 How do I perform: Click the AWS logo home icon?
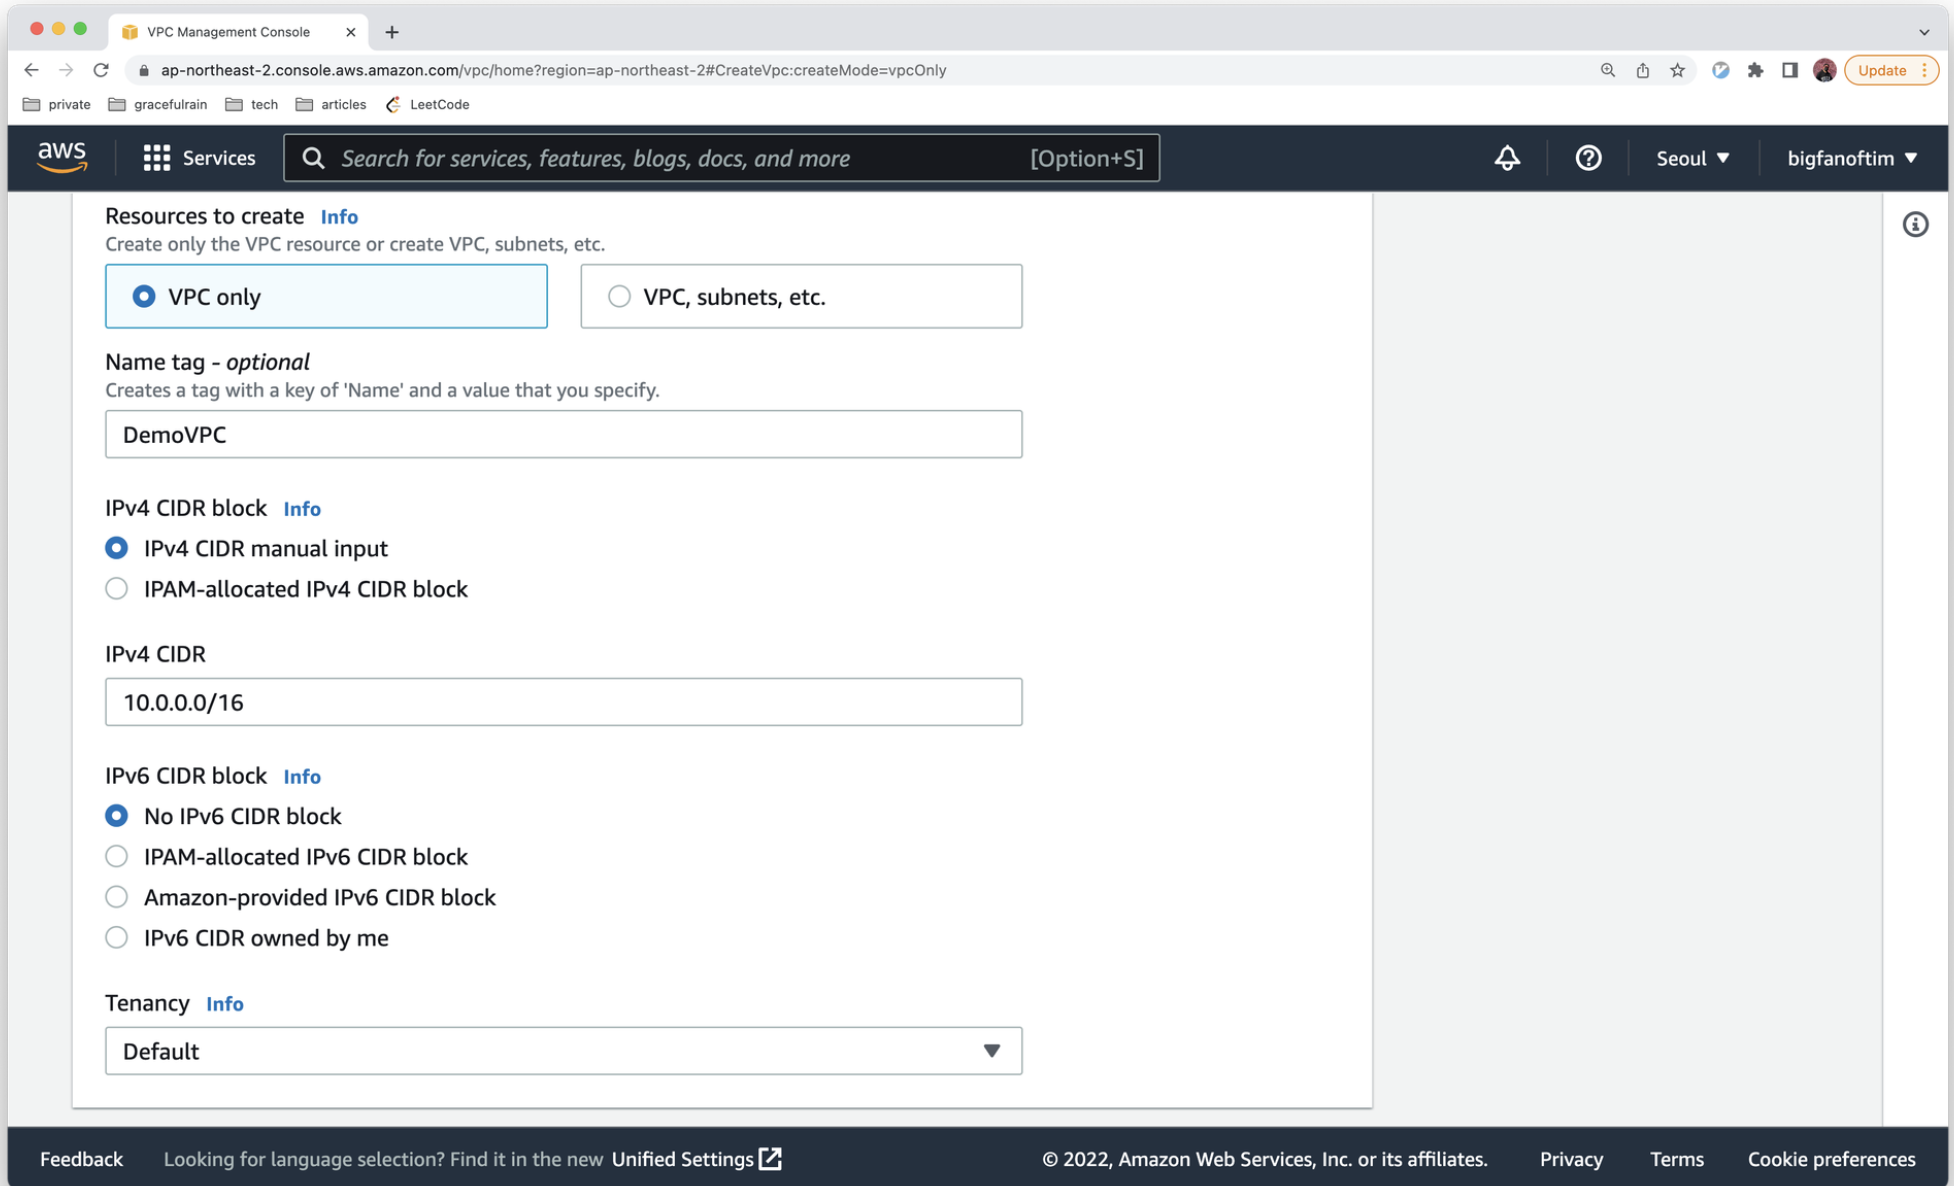(62, 157)
